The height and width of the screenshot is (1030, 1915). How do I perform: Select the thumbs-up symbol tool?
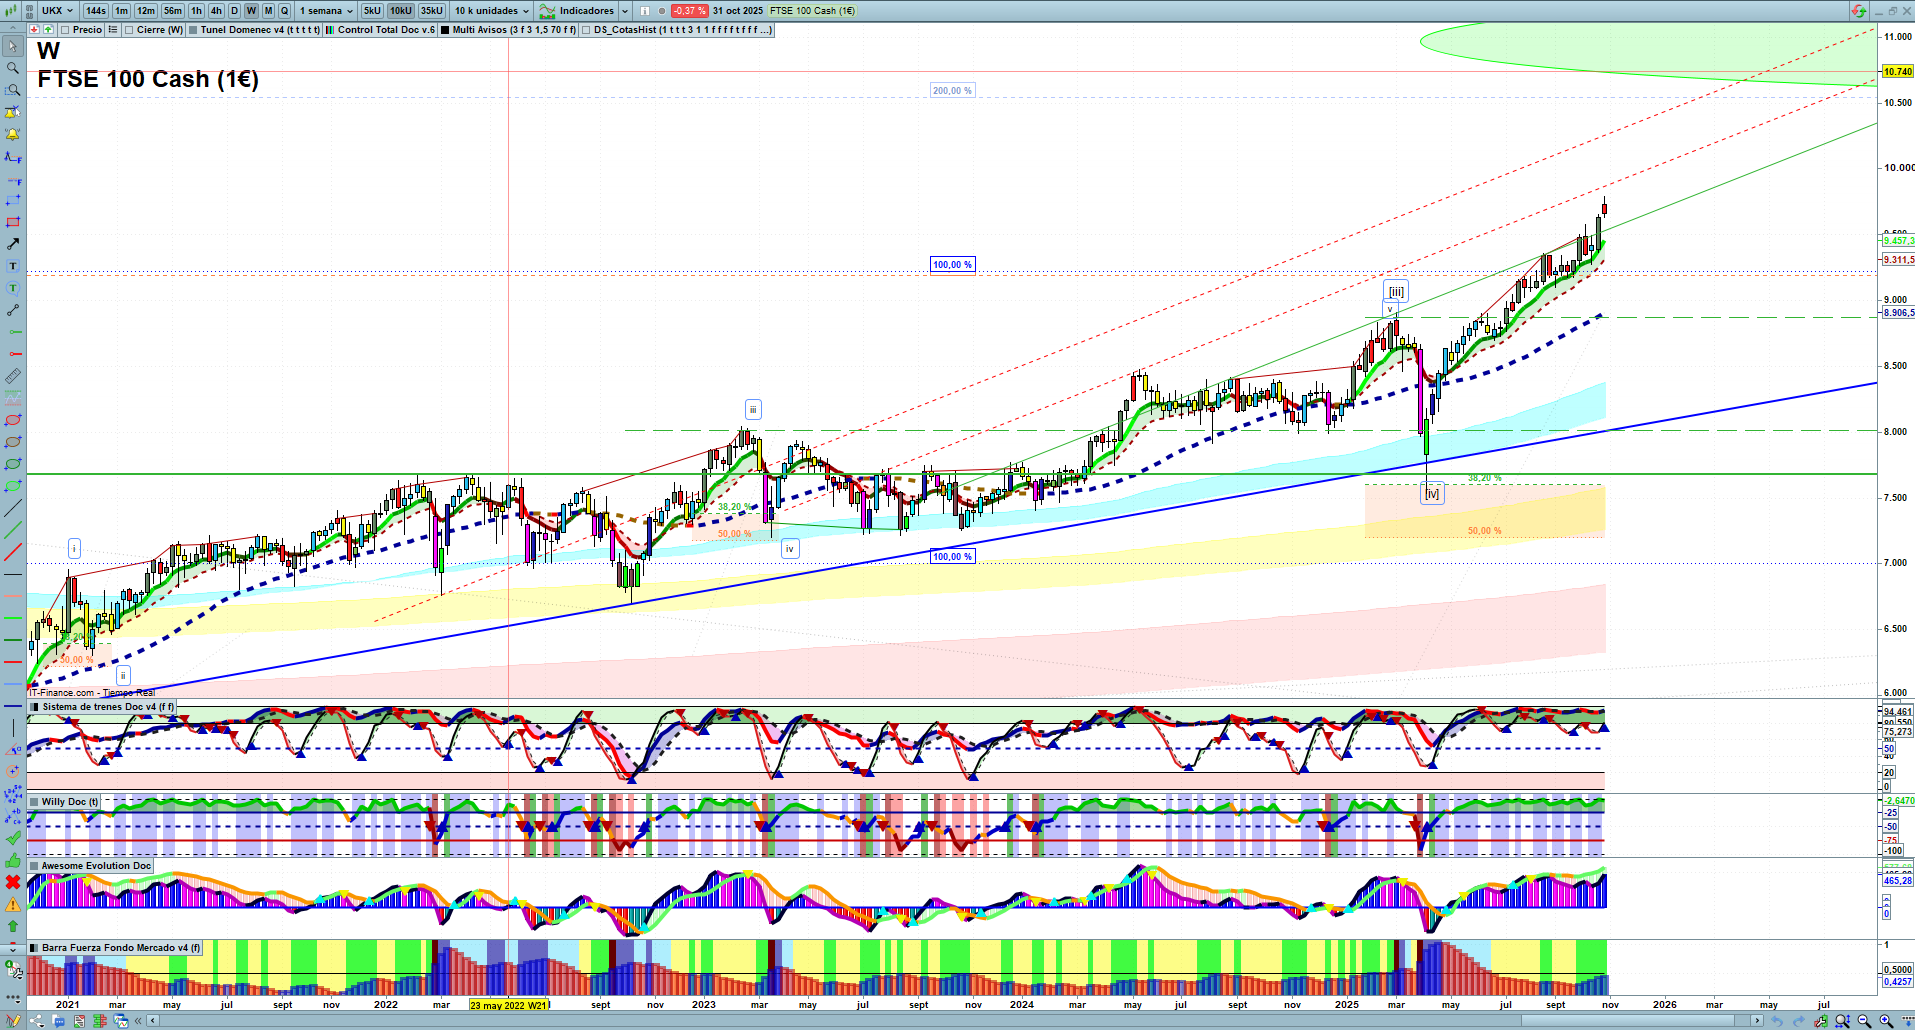tap(13, 860)
